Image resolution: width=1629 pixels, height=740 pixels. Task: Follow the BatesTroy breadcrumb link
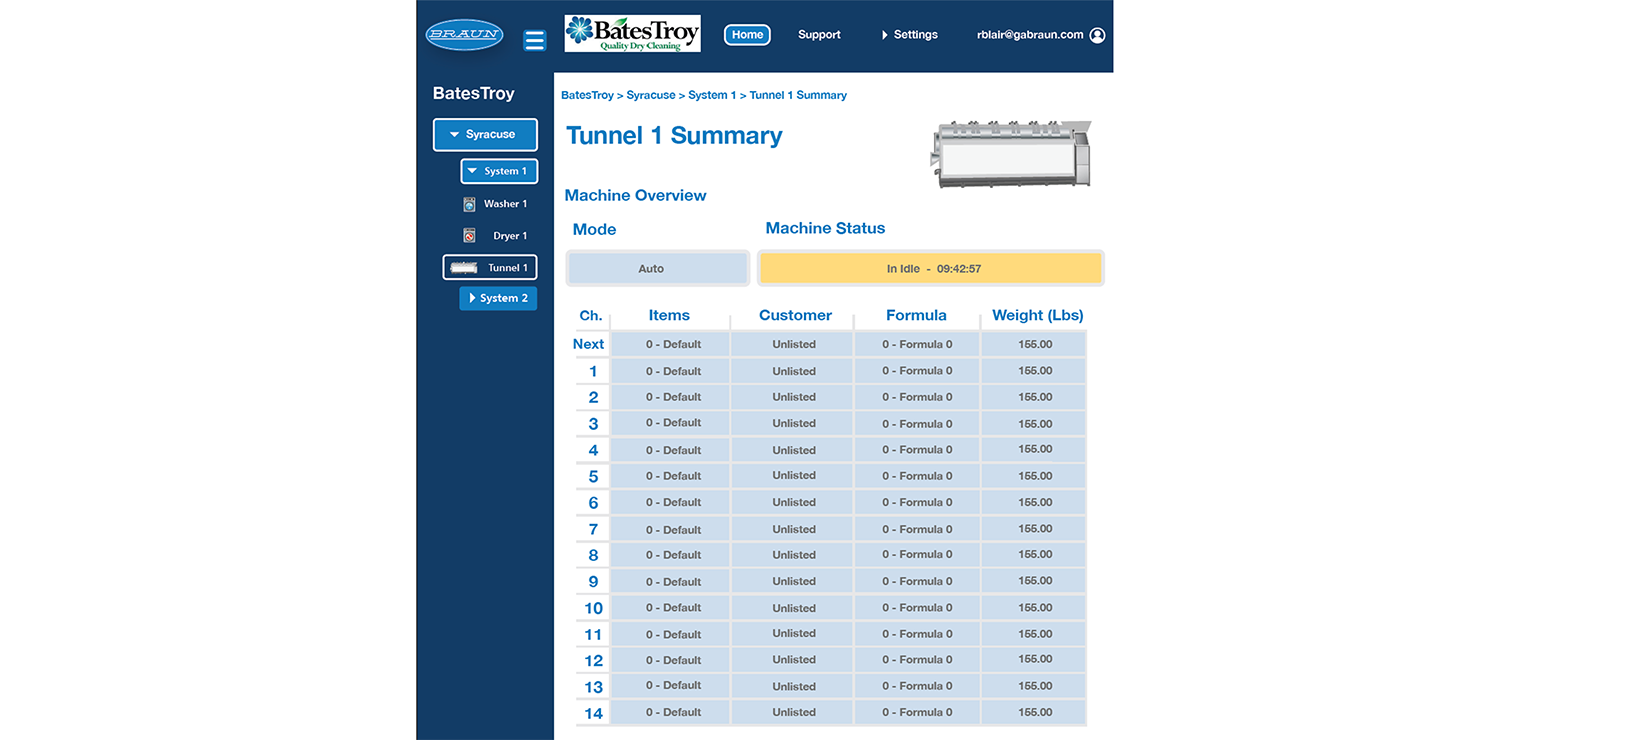[x=587, y=95]
